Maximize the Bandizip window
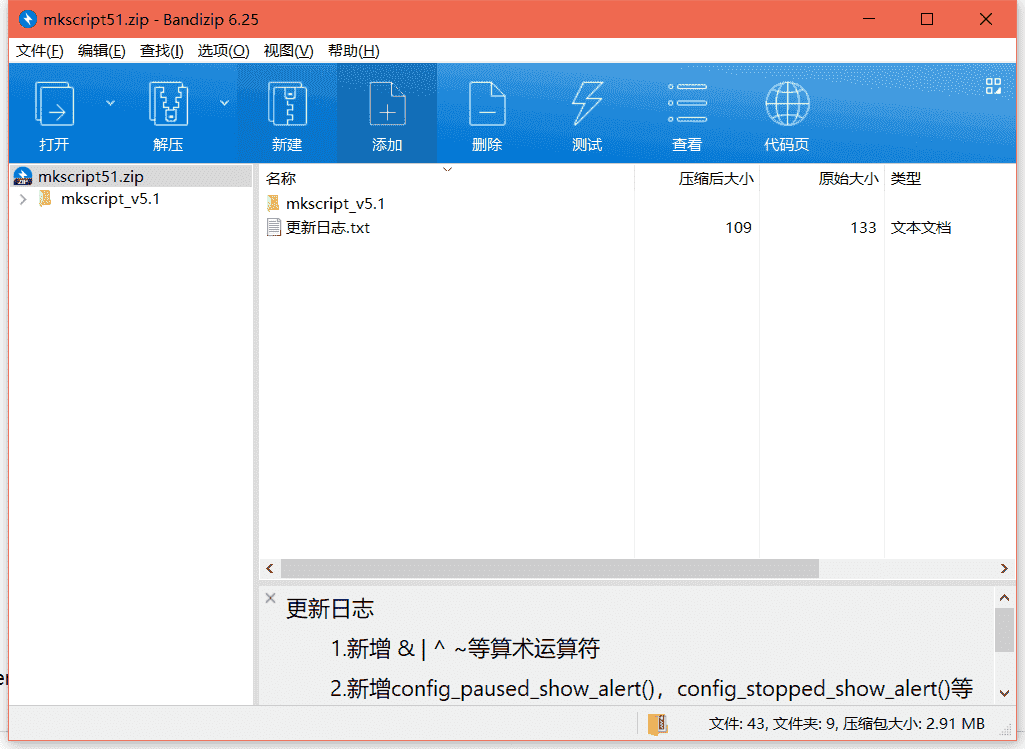Screen dimensions: 1025x749 coord(927,19)
